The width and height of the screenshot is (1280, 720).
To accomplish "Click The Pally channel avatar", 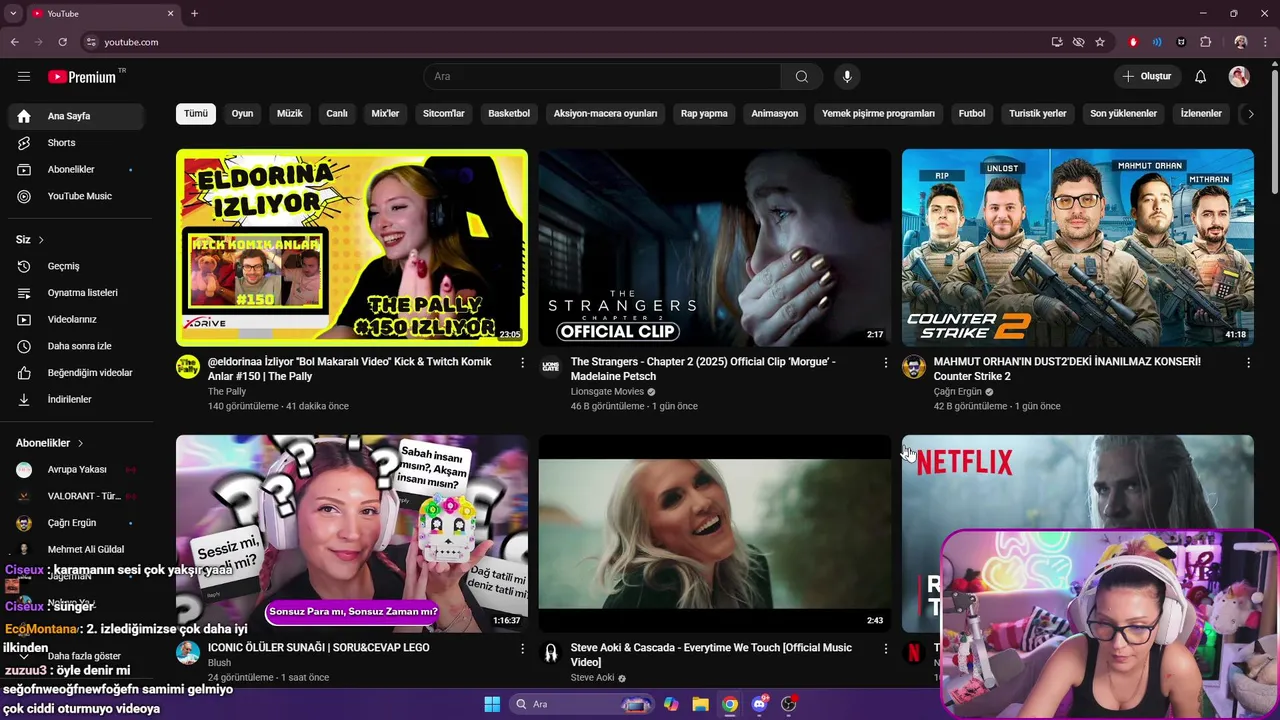I will coord(188,367).
